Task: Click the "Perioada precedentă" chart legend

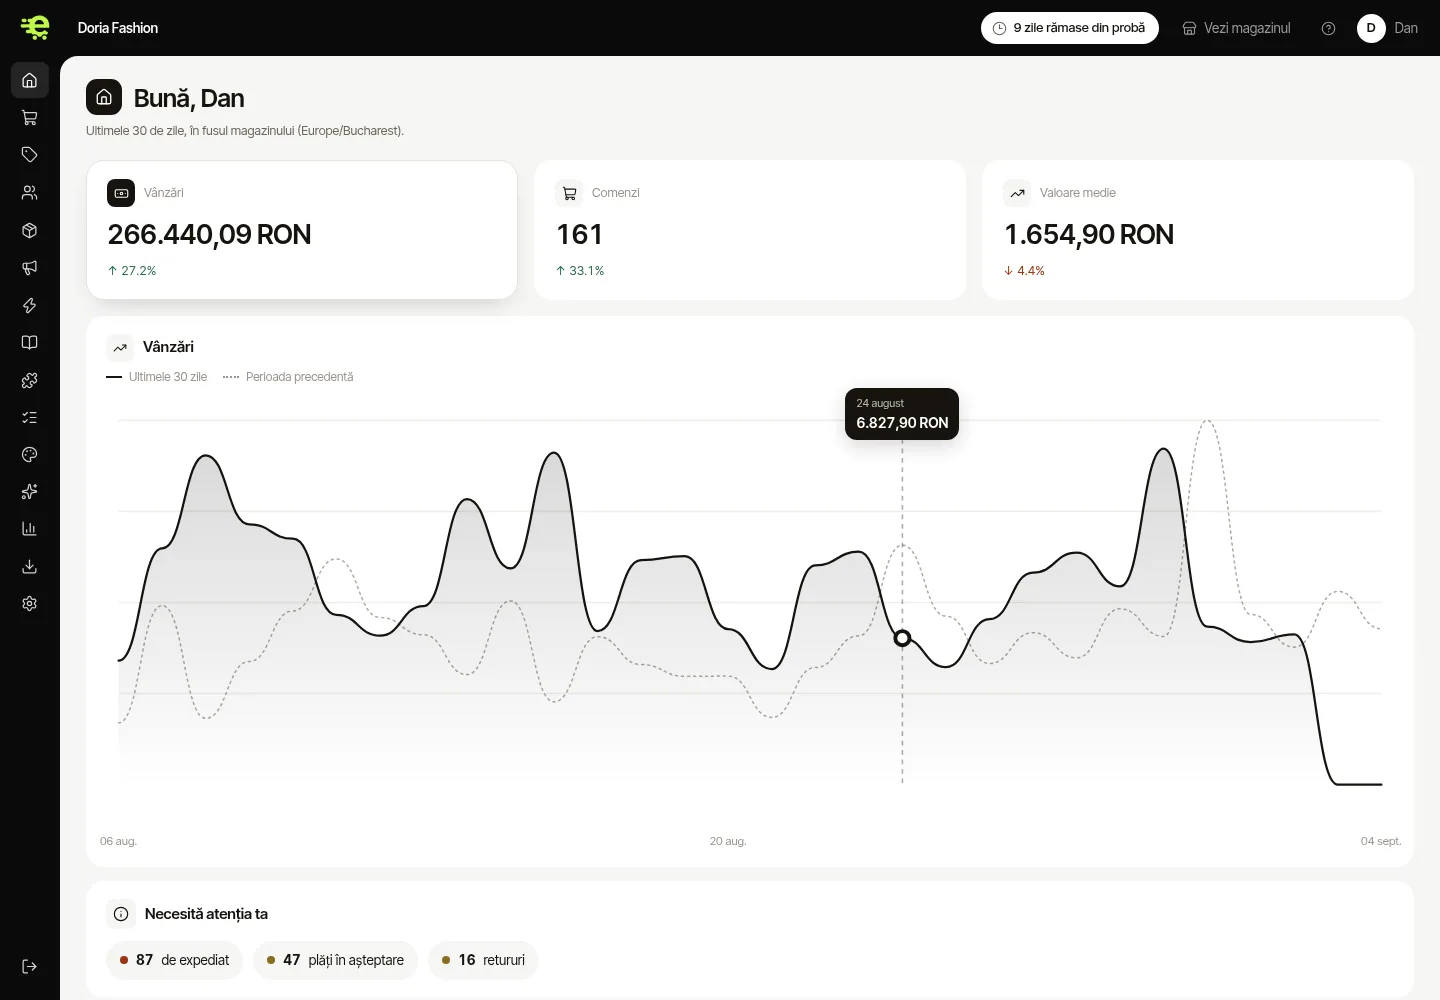Action: [288, 377]
